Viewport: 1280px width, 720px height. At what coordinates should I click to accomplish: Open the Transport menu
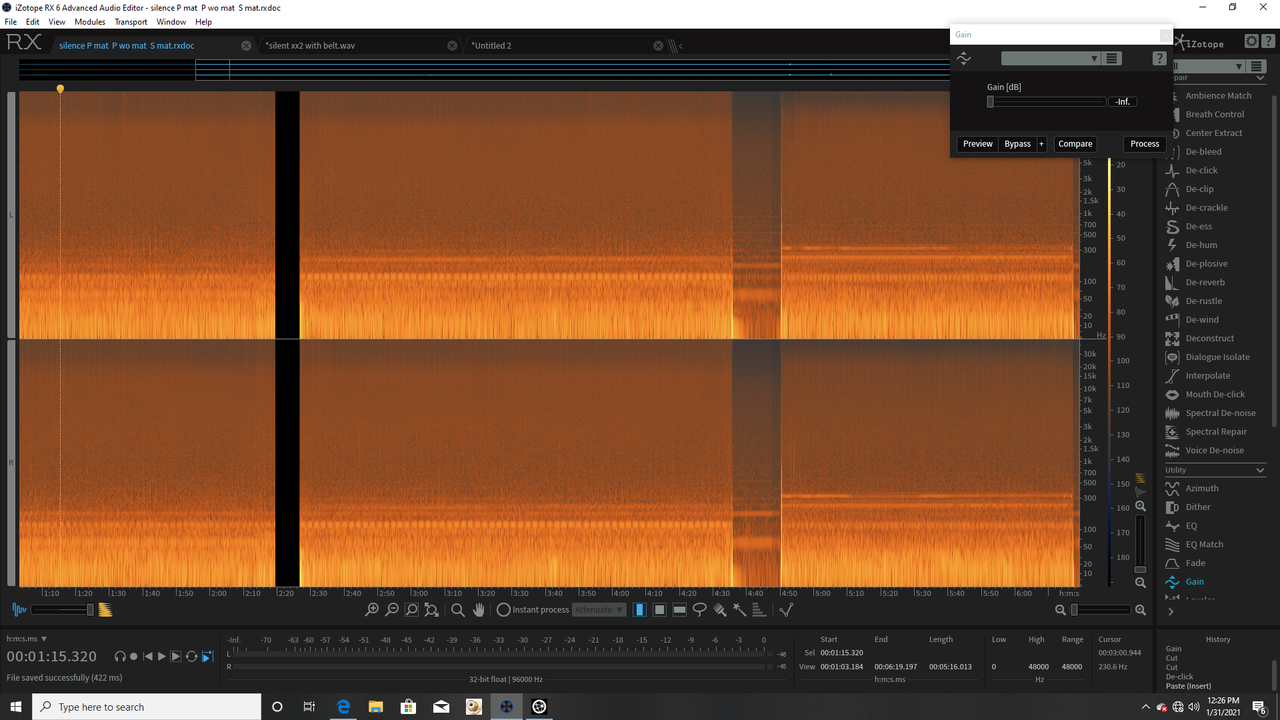pyautogui.click(x=131, y=22)
